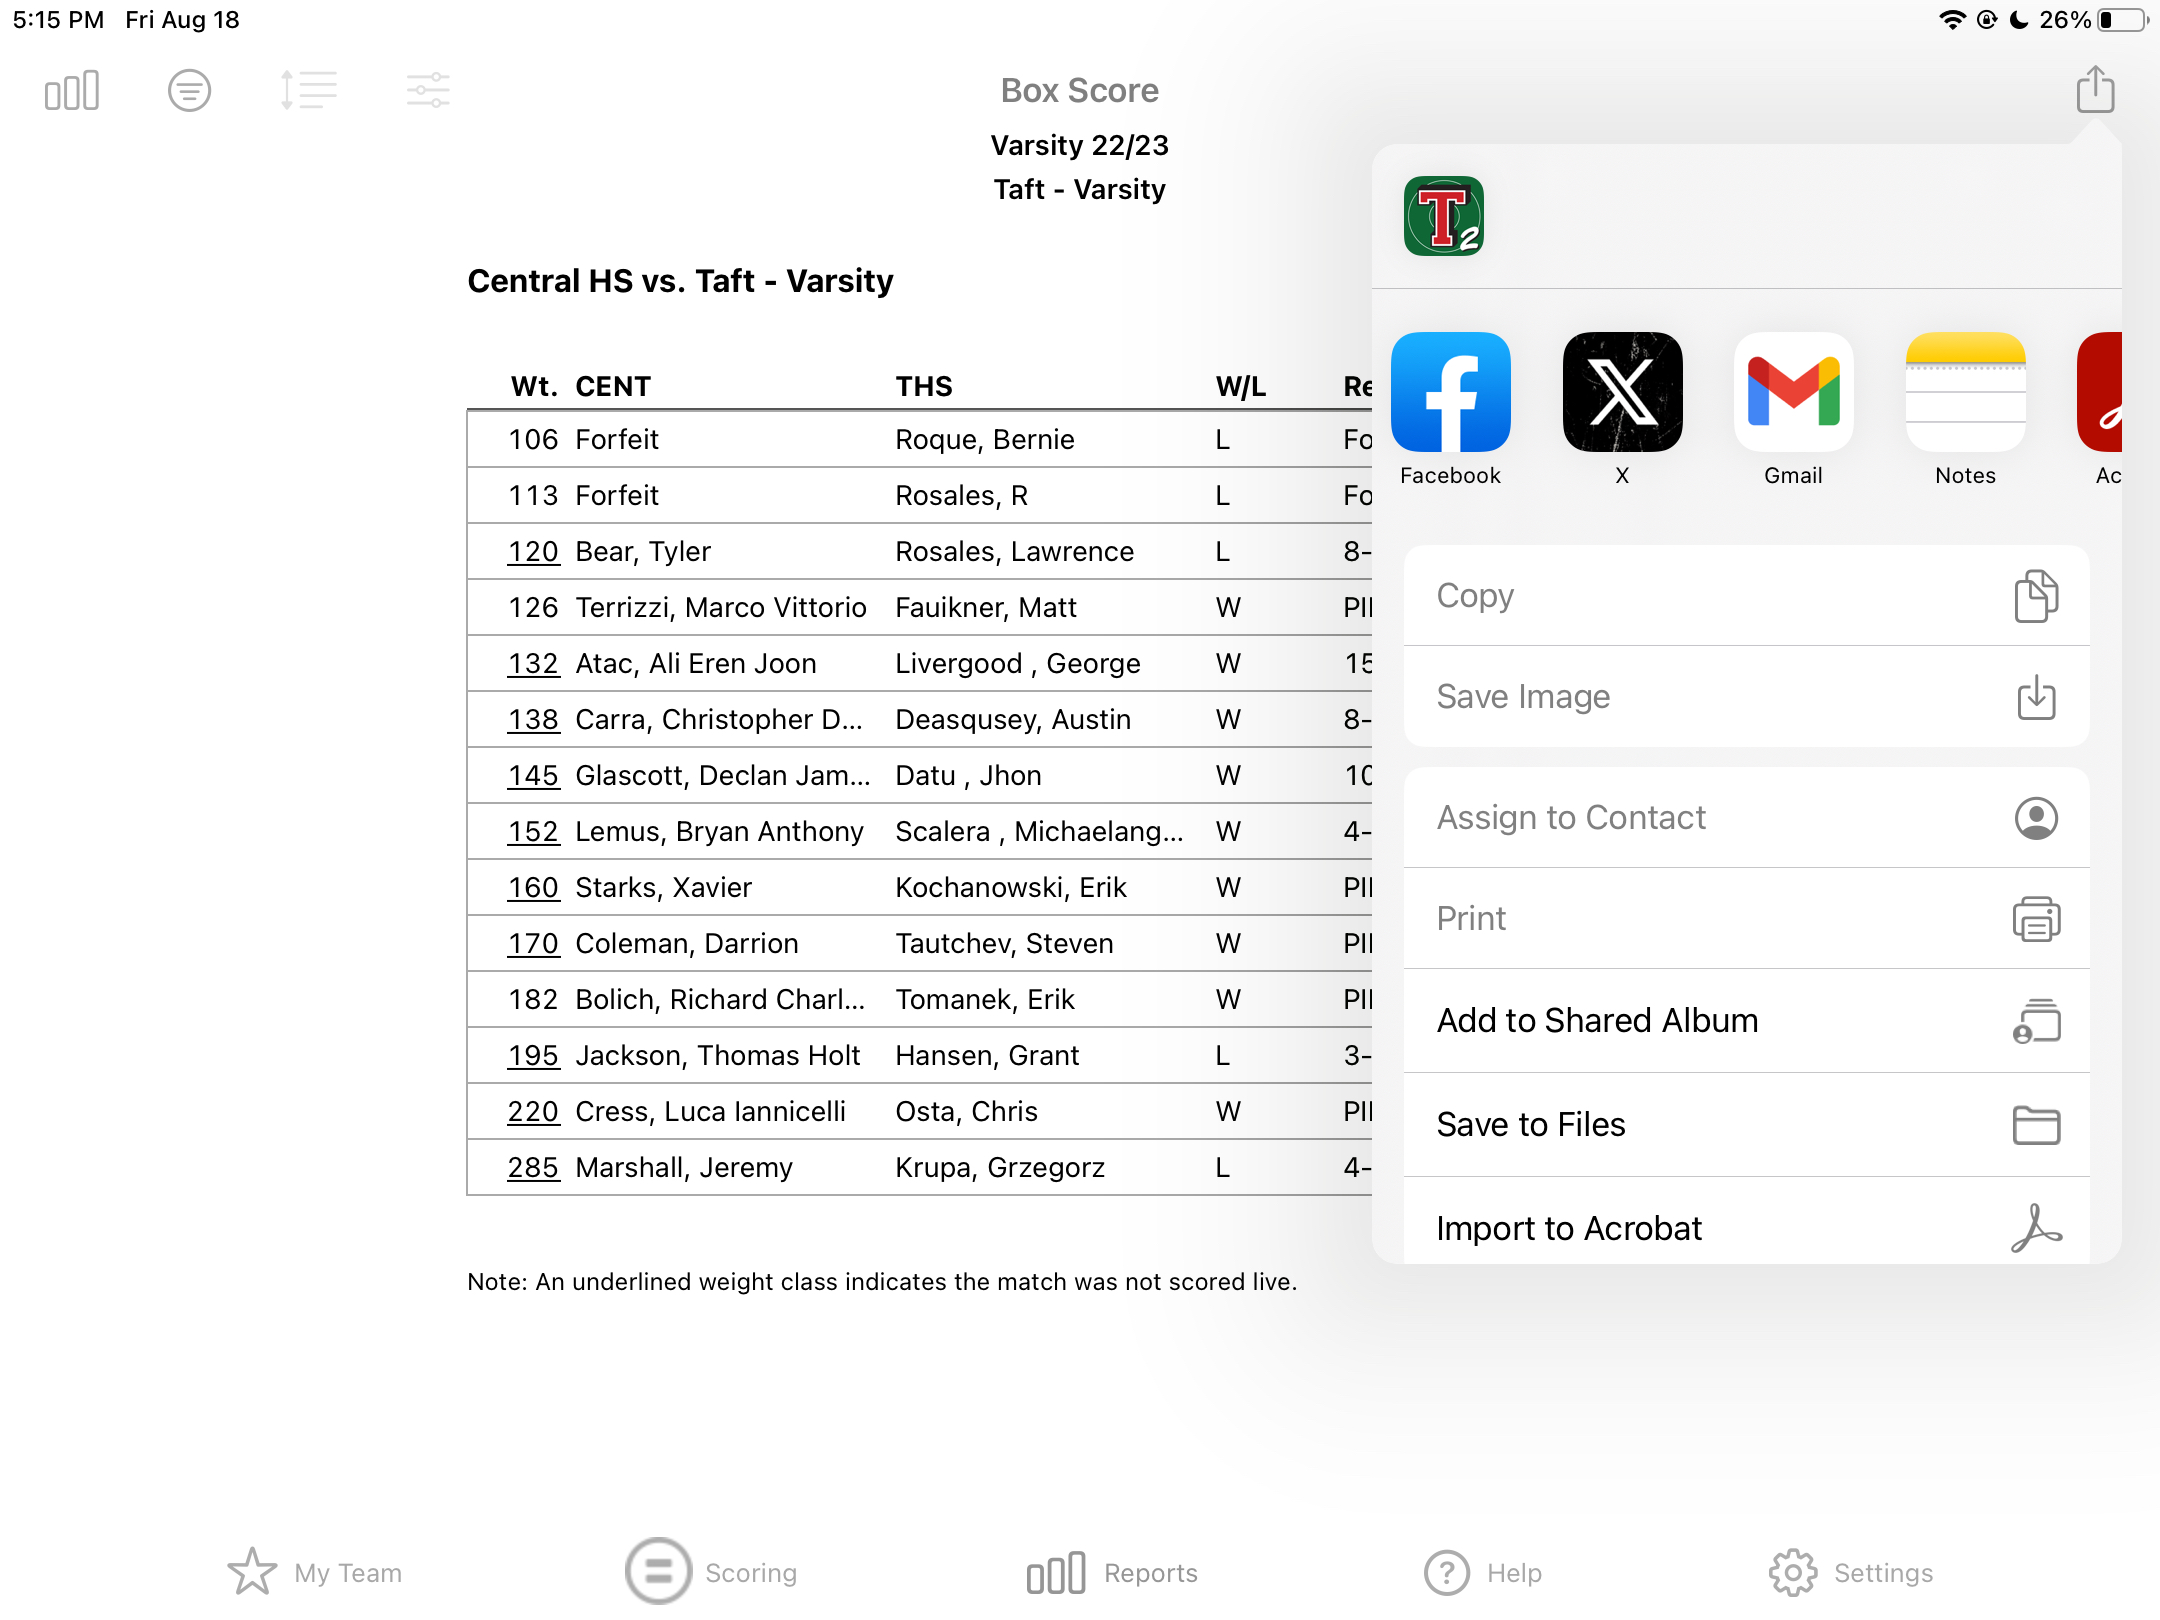Screen dimensions: 2160x1620
Task: Tap Save Image action
Action: pos(1746,696)
